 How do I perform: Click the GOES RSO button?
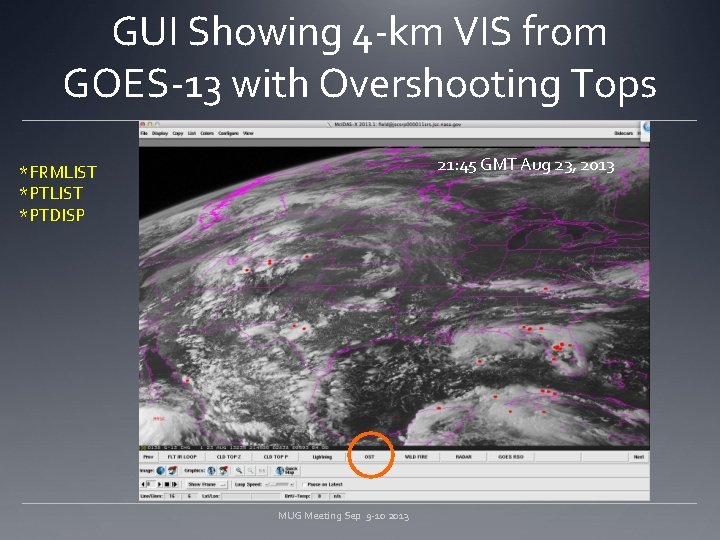[x=511, y=457]
